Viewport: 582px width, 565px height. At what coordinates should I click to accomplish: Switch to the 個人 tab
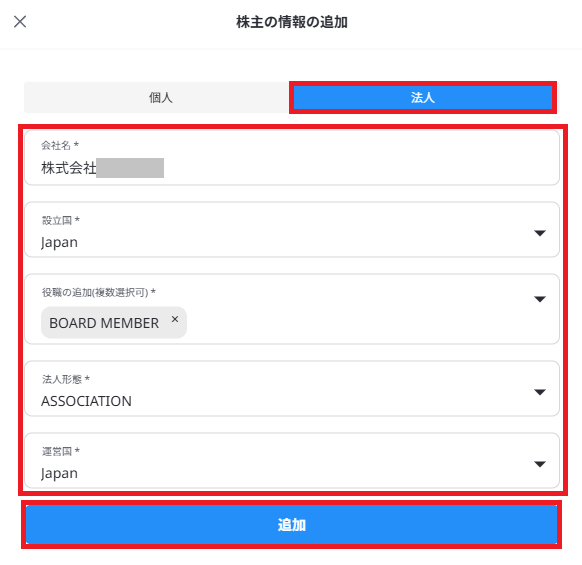[x=160, y=98]
